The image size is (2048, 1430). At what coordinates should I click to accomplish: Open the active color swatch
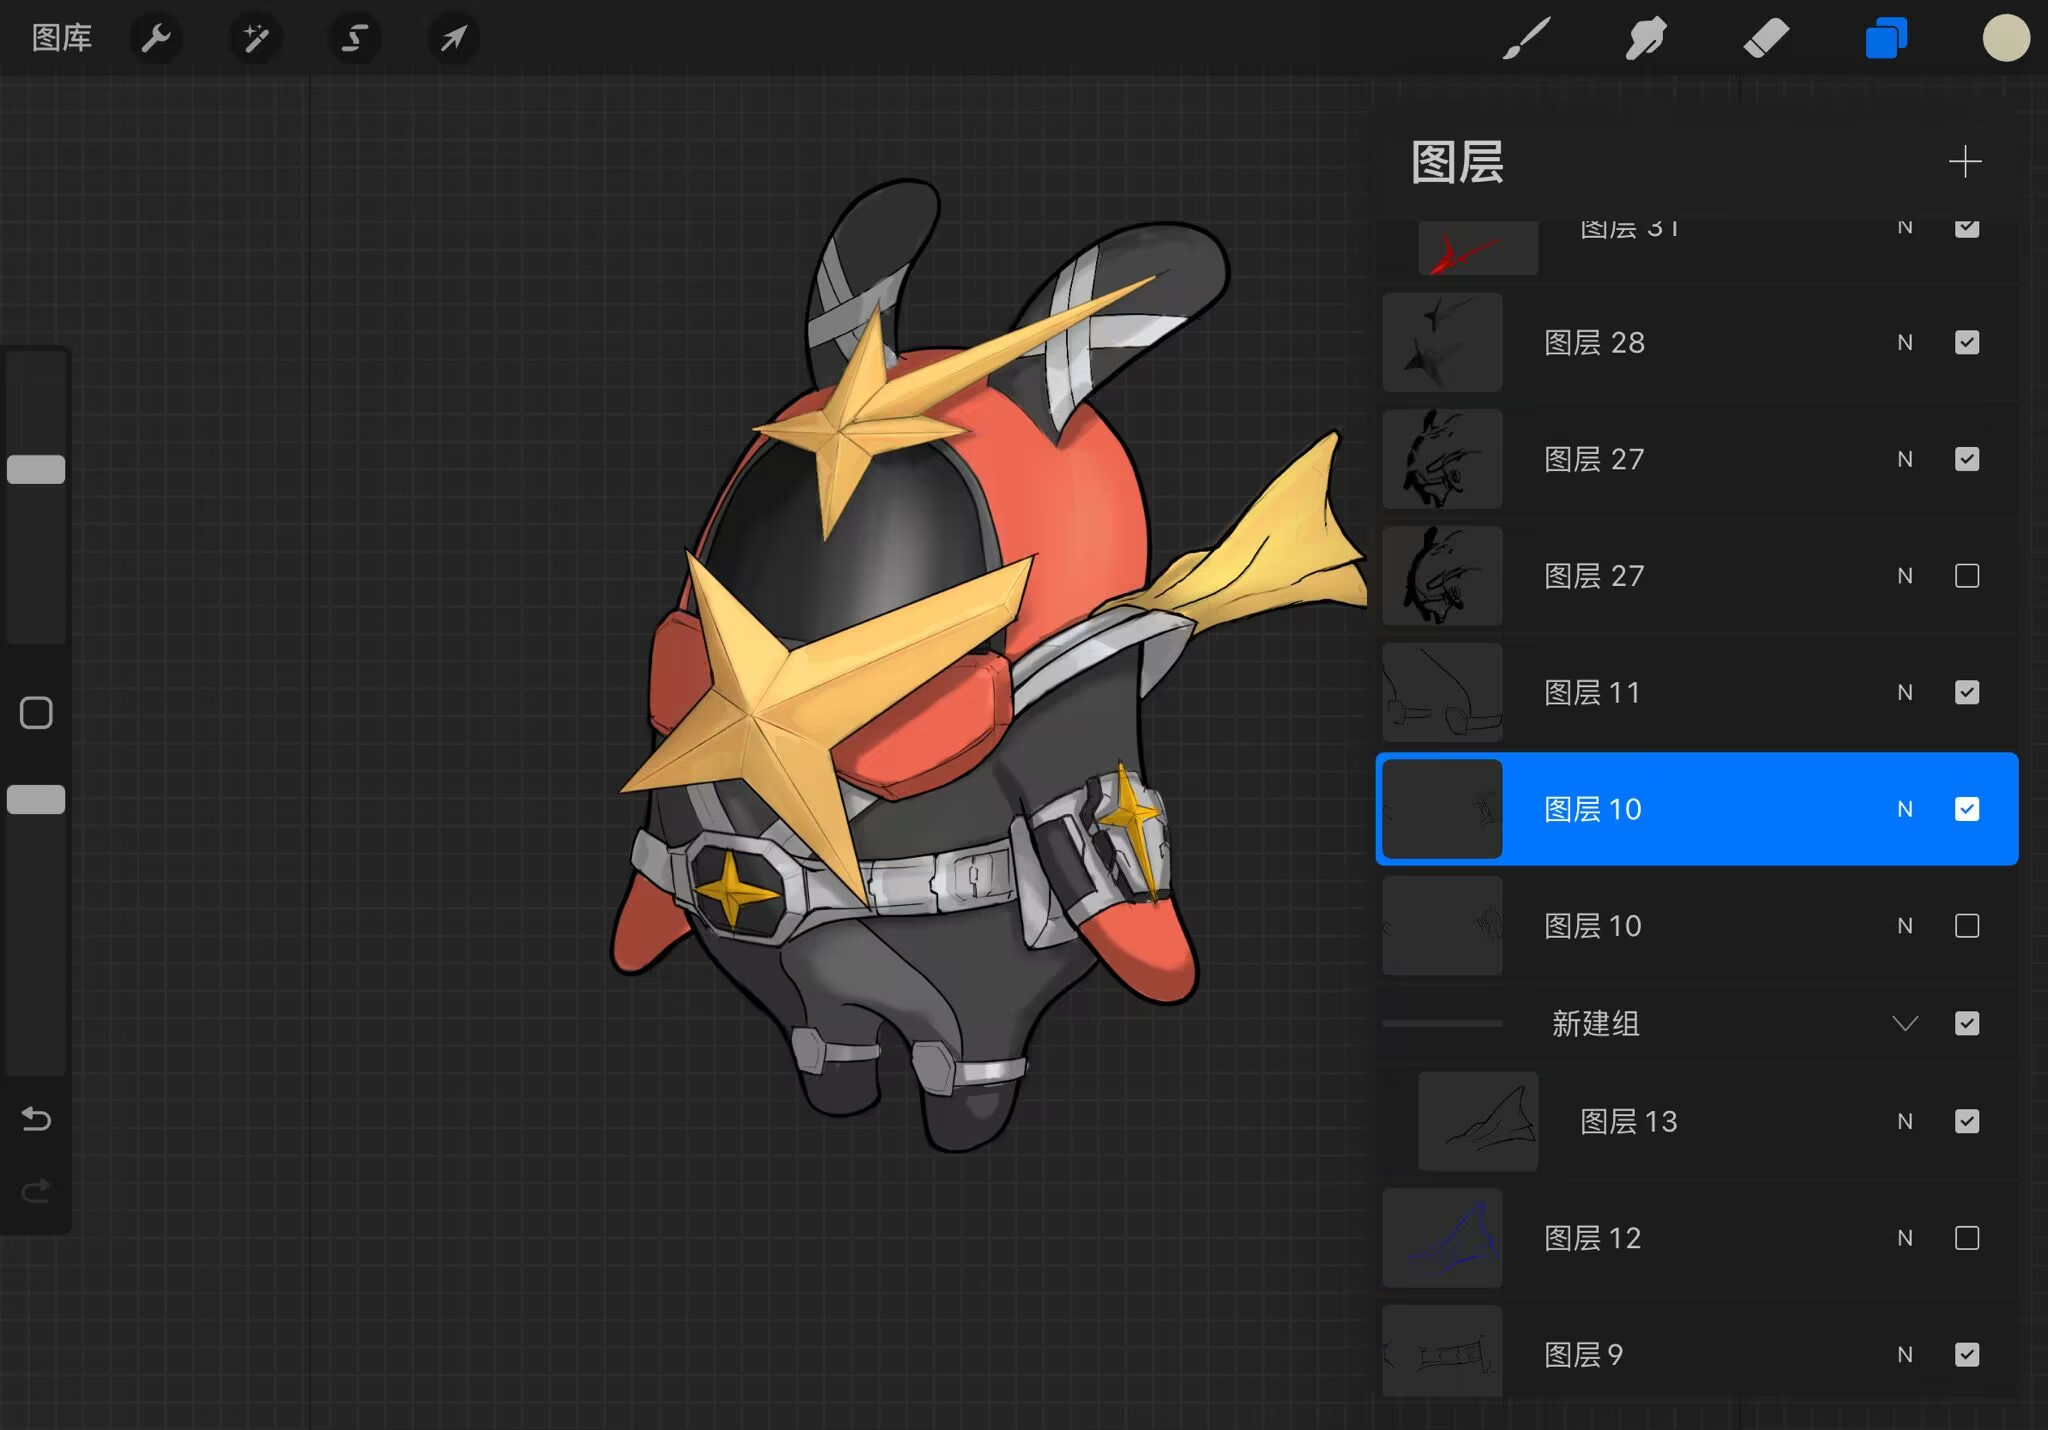[2006, 39]
